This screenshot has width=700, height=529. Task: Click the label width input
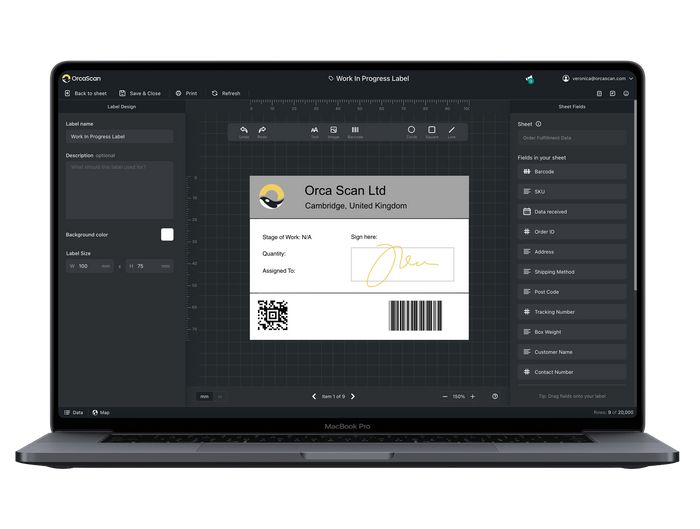click(89, 266)
